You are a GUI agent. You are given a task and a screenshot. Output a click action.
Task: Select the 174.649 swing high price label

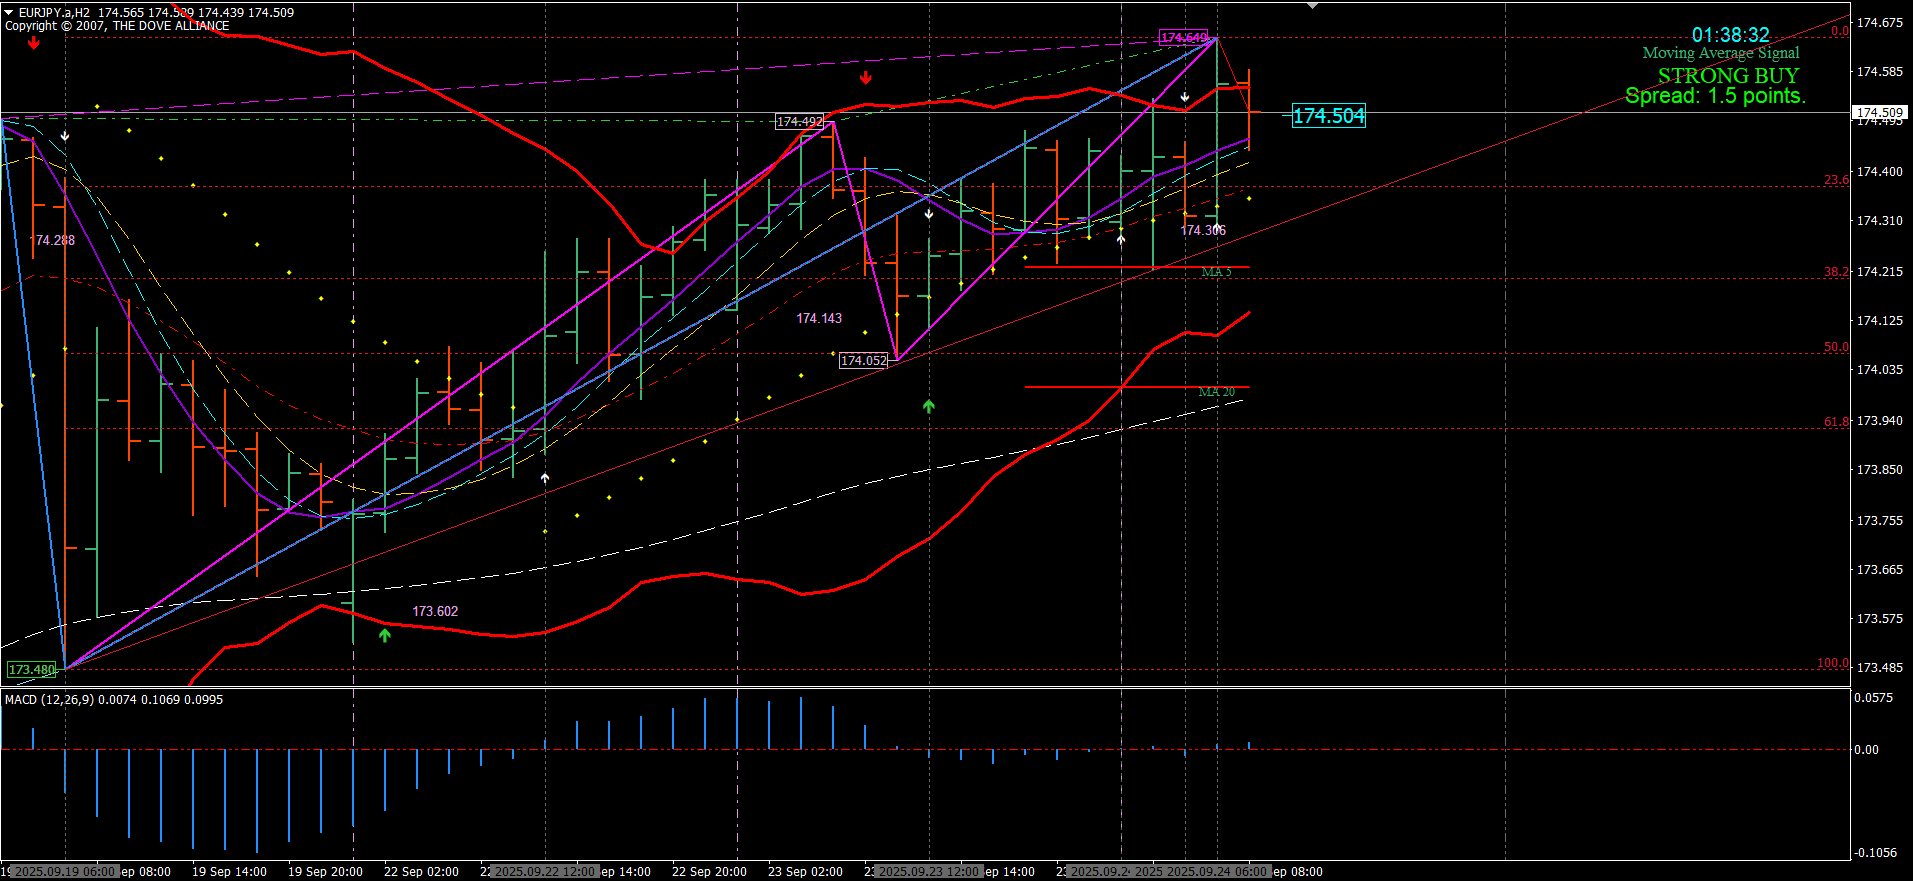tap(1183, 38)
